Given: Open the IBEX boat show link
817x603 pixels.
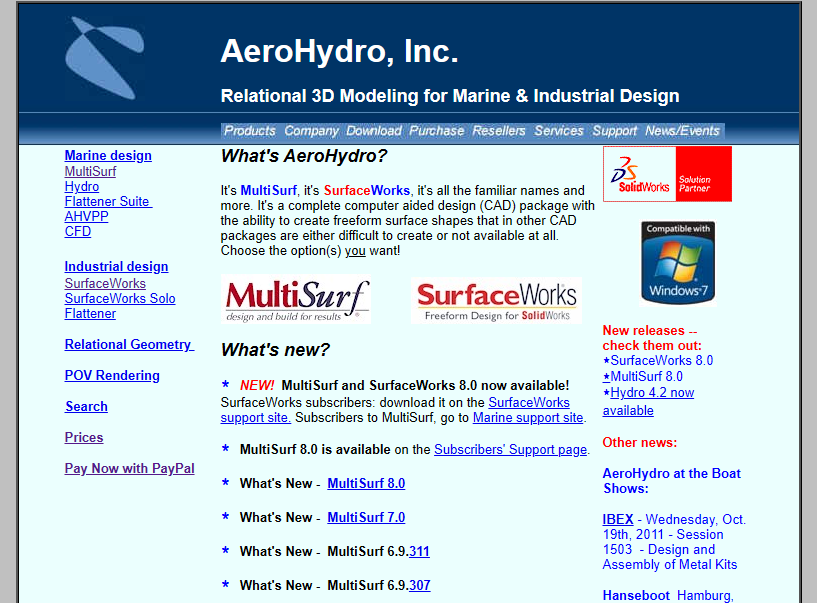Looking at the screenshot, I should pyautogui.click(x=617, y=519).
